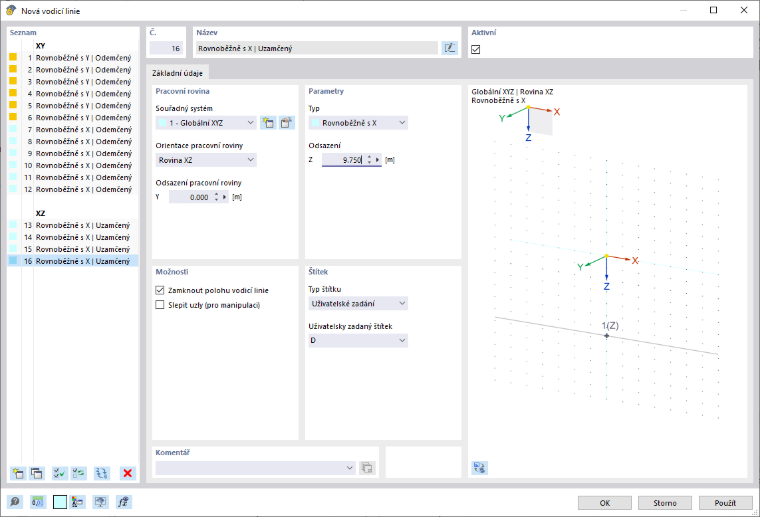Click the renumber icon below list
The width and height of the screenshot is (760, 517).
(102, 473)
